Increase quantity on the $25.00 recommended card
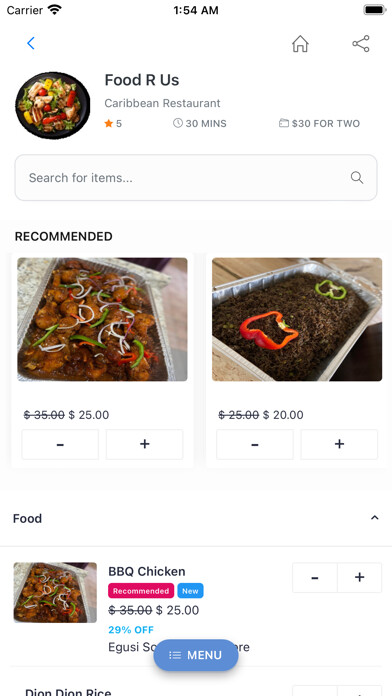The height and width of the screenshot is (696, 392). (x=144, y=444)
